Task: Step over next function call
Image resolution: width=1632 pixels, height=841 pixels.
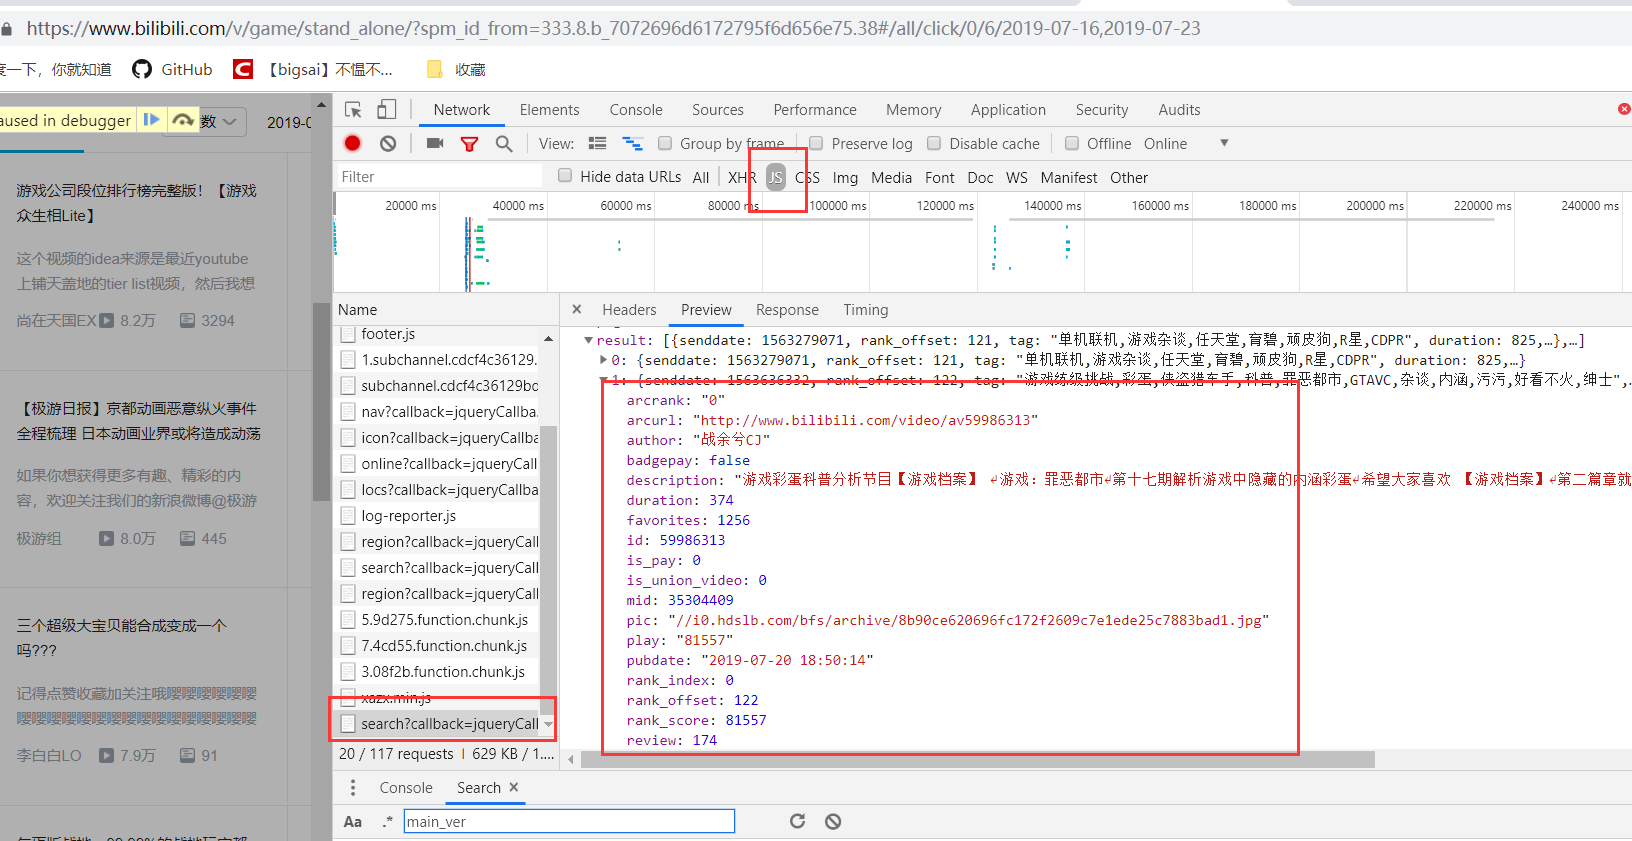Action: pyautogui.click(x=183, y=120)
